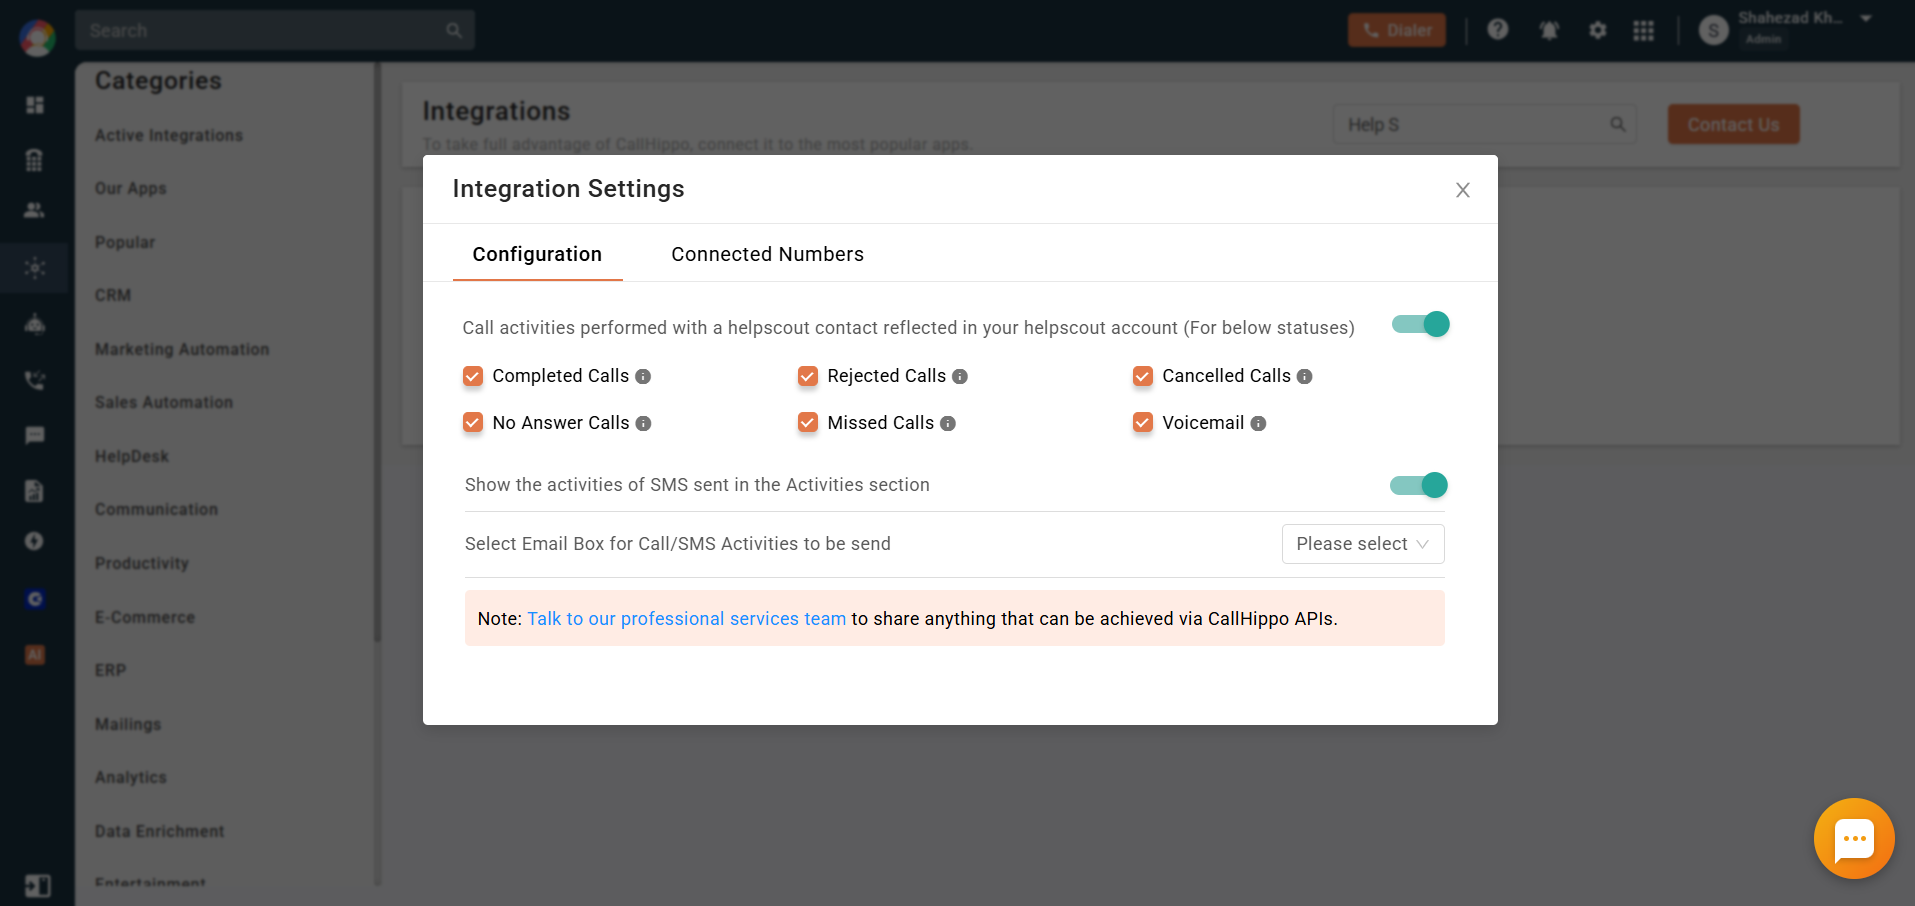Close the Integration Settings dialog

click(1462, 190)
